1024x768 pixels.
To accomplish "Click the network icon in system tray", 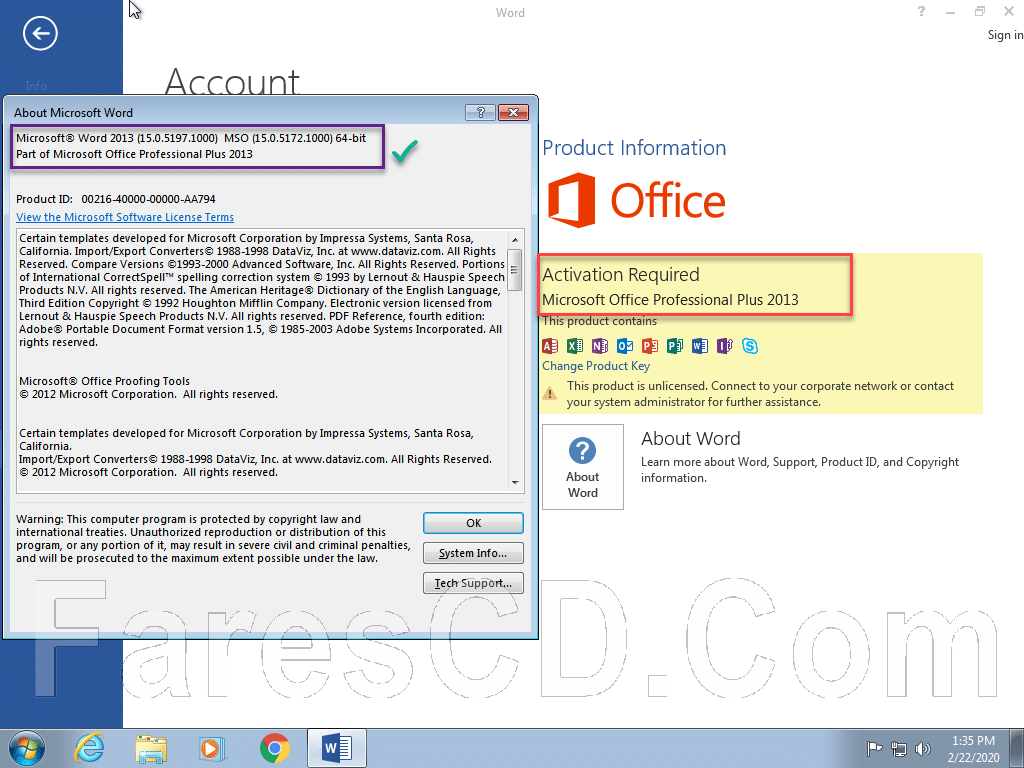I will [899, 748].
